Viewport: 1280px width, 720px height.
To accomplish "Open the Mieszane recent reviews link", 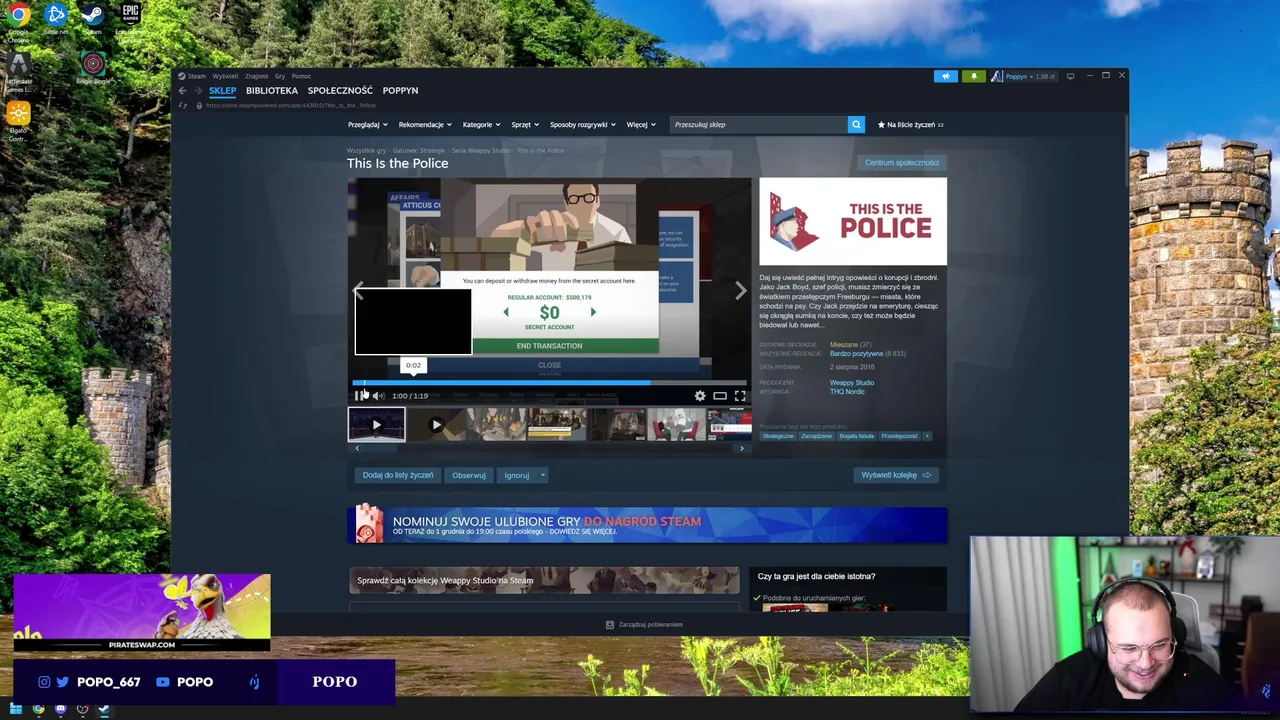I will [x=843, y=344].
